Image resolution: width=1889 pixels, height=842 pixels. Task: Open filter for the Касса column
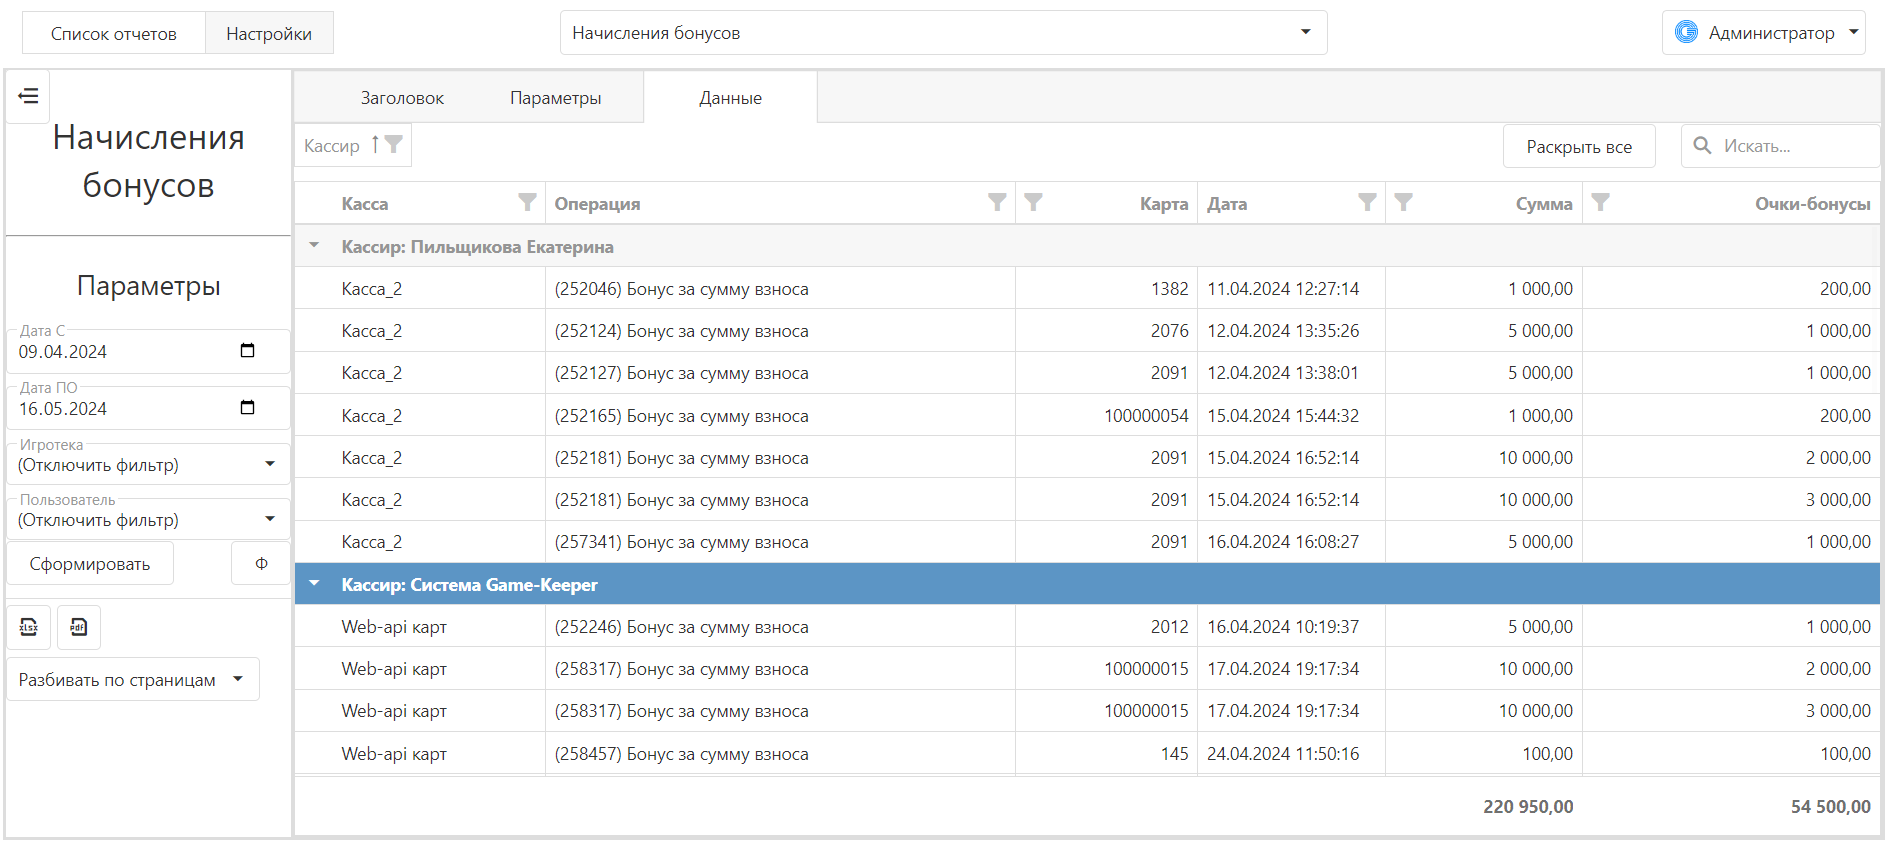click(527, 203)
